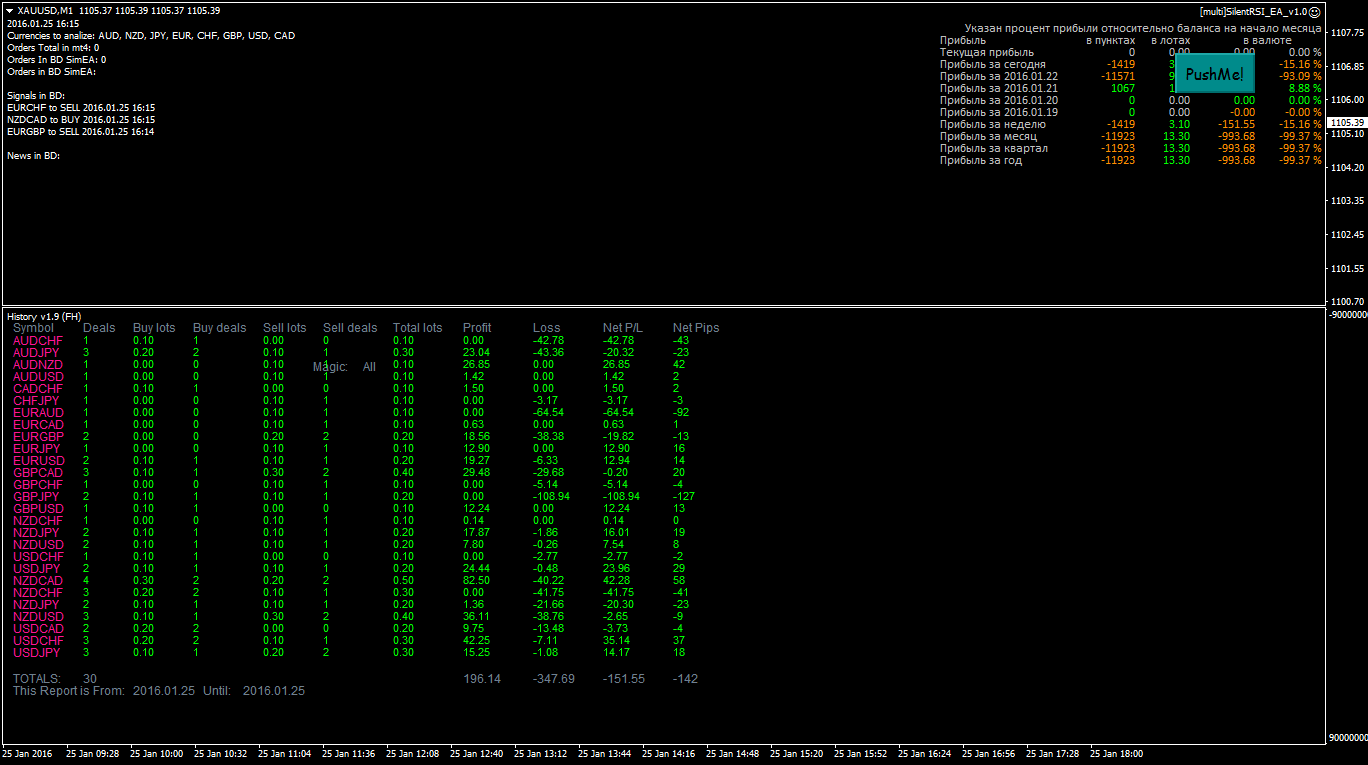Click the Net Pips column header

point(696,328)
